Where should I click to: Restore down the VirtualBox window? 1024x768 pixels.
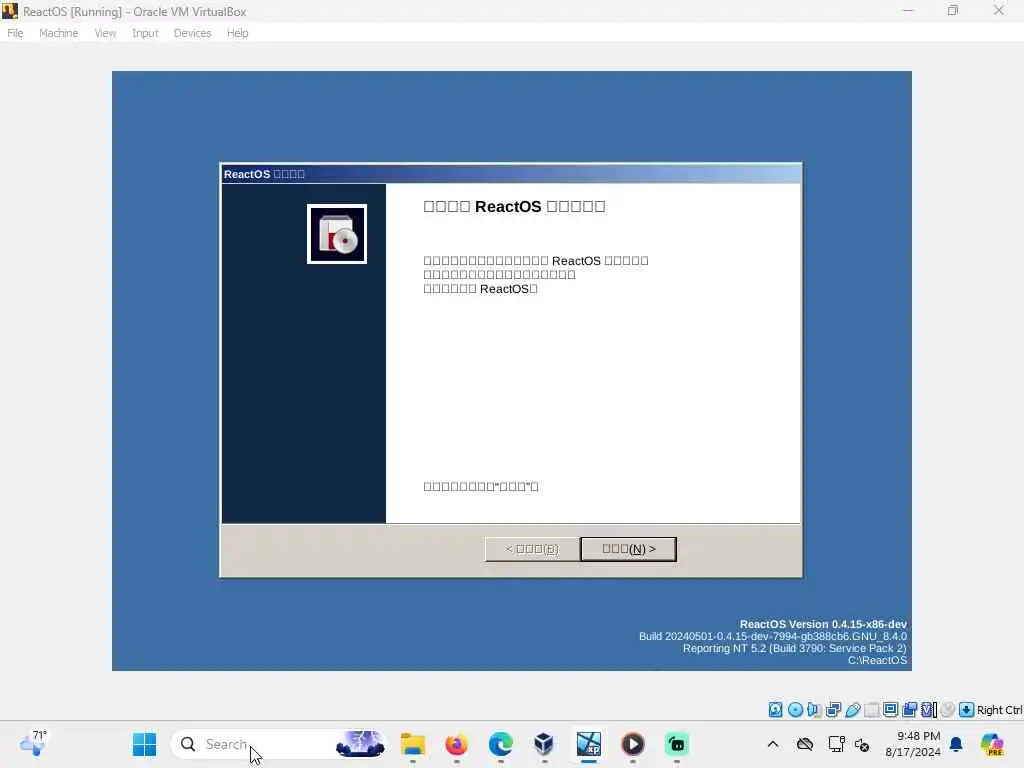click(953, 10)
